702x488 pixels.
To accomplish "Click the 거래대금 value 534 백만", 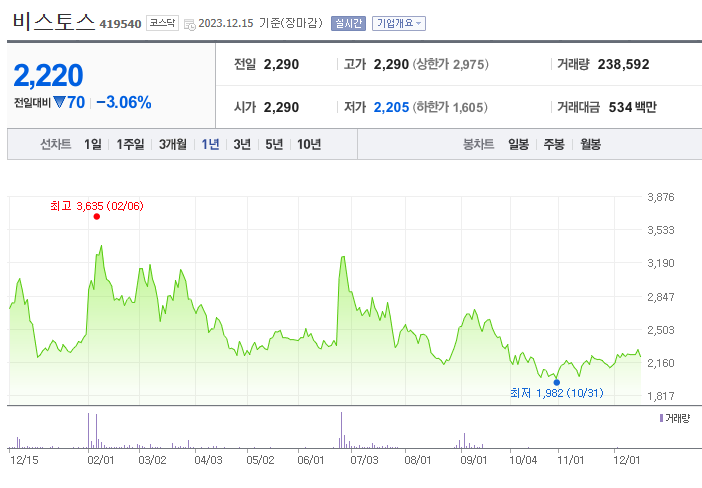I will click(x=633, y=107).
